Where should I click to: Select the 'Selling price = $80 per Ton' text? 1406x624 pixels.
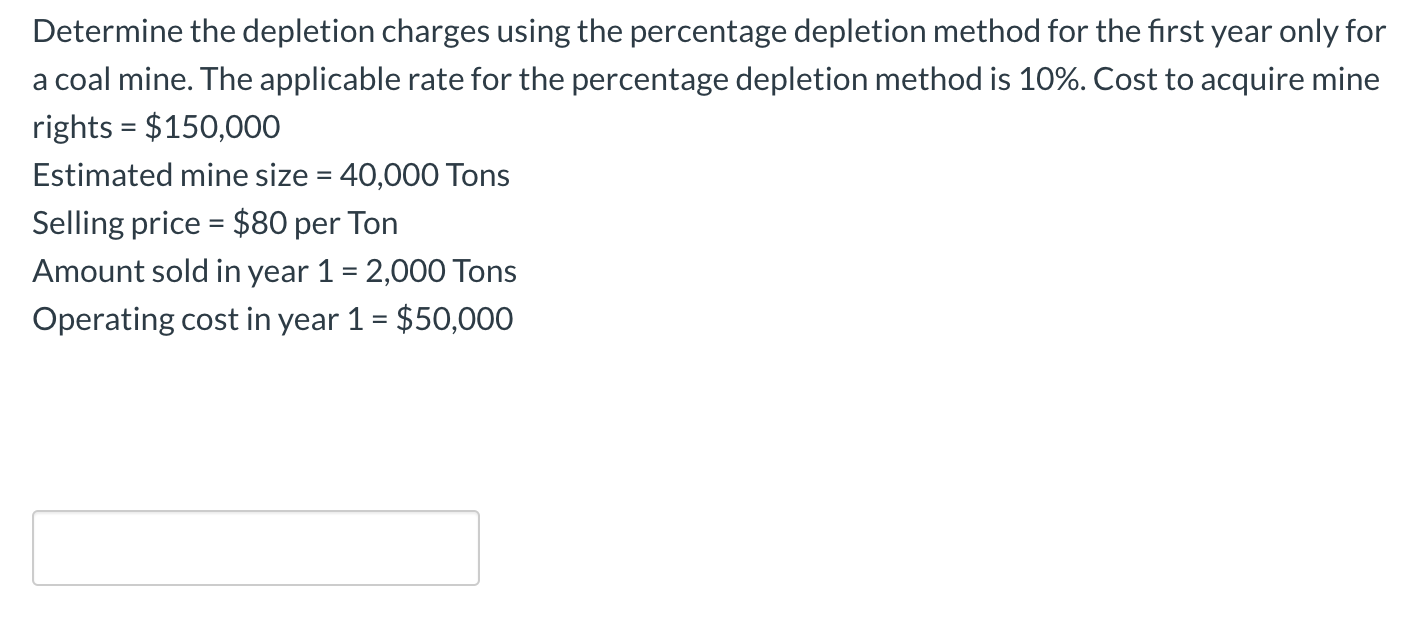pos(215,222)
